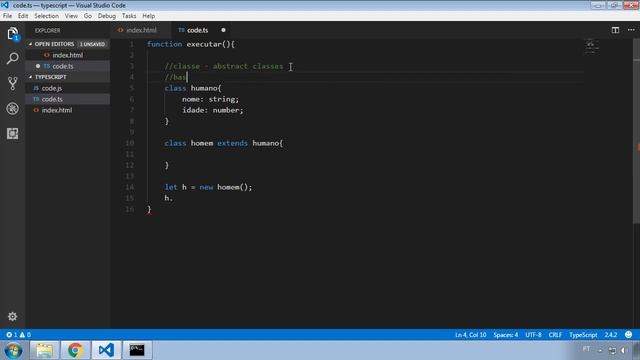Click the feedback smiley in status bar
640x360 pixels.
click(629, 335)
